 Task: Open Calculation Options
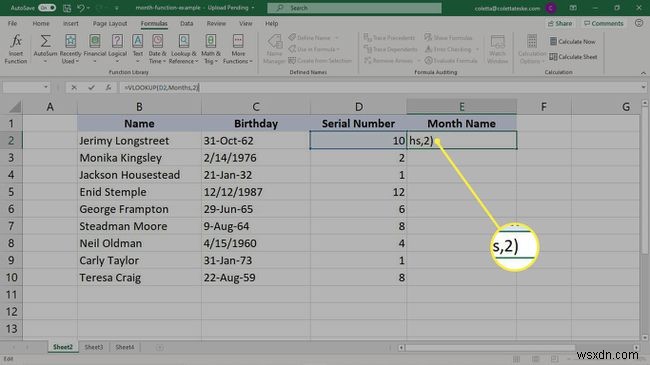[x=532, y=49]
